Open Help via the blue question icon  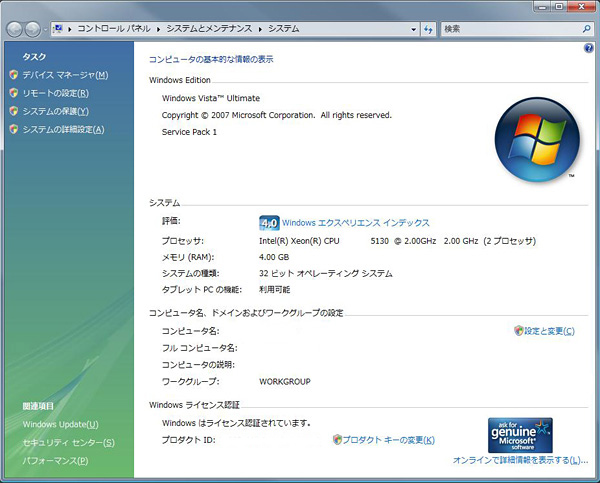[589, 48]
